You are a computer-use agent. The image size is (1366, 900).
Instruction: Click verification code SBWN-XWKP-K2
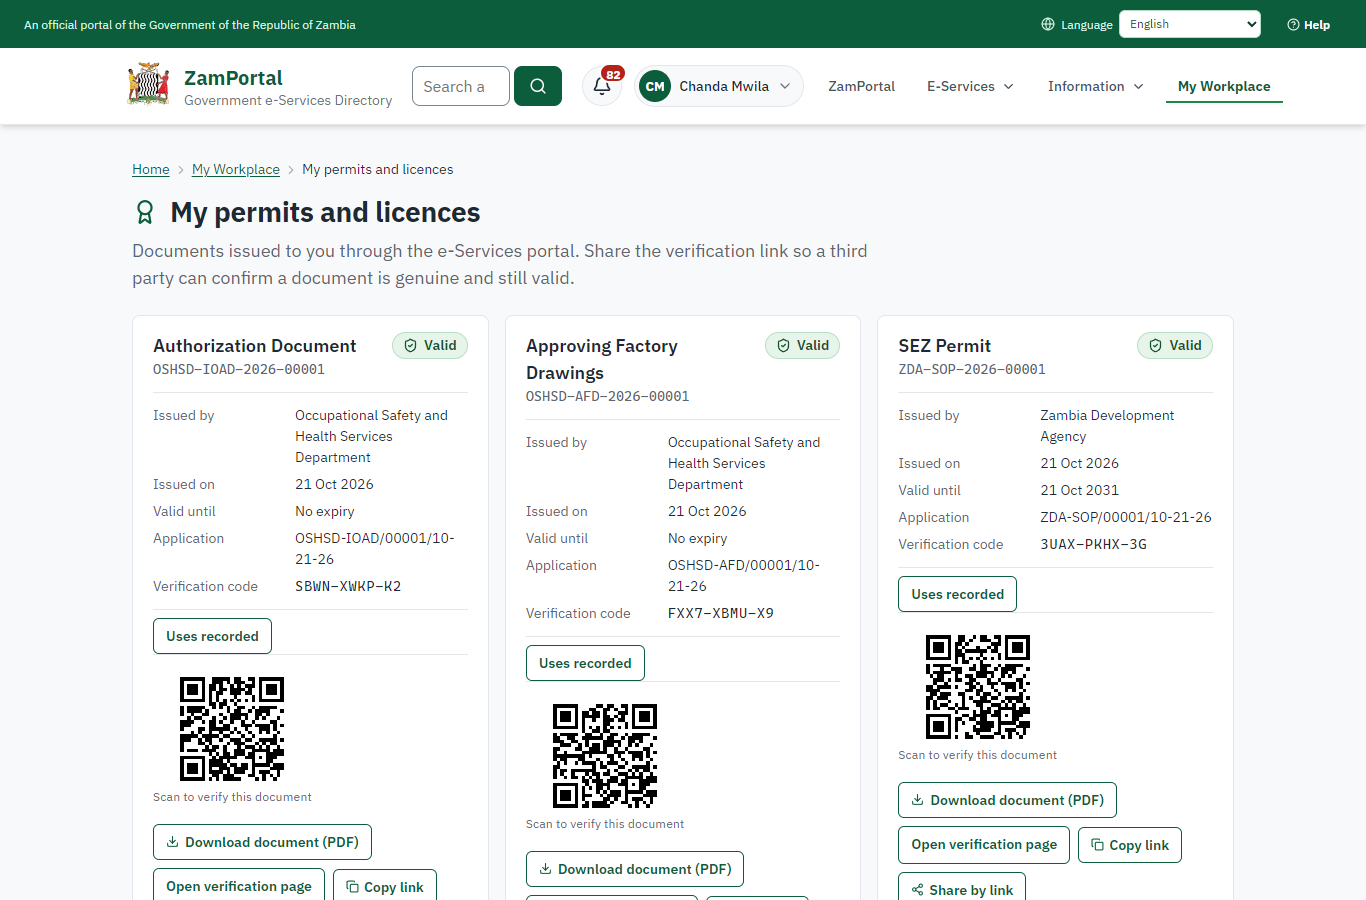coord(348,586)
